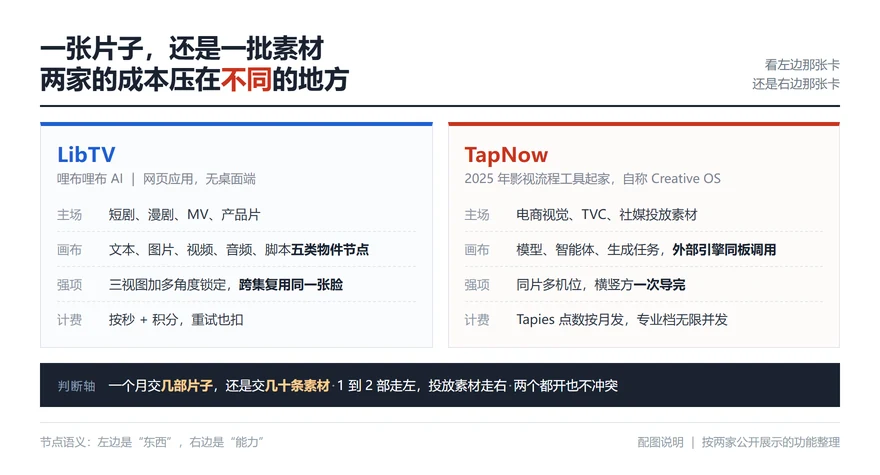Click the '画布' label in LibTV card
Viewport: 880px width, 475px height.
point(70,250)
